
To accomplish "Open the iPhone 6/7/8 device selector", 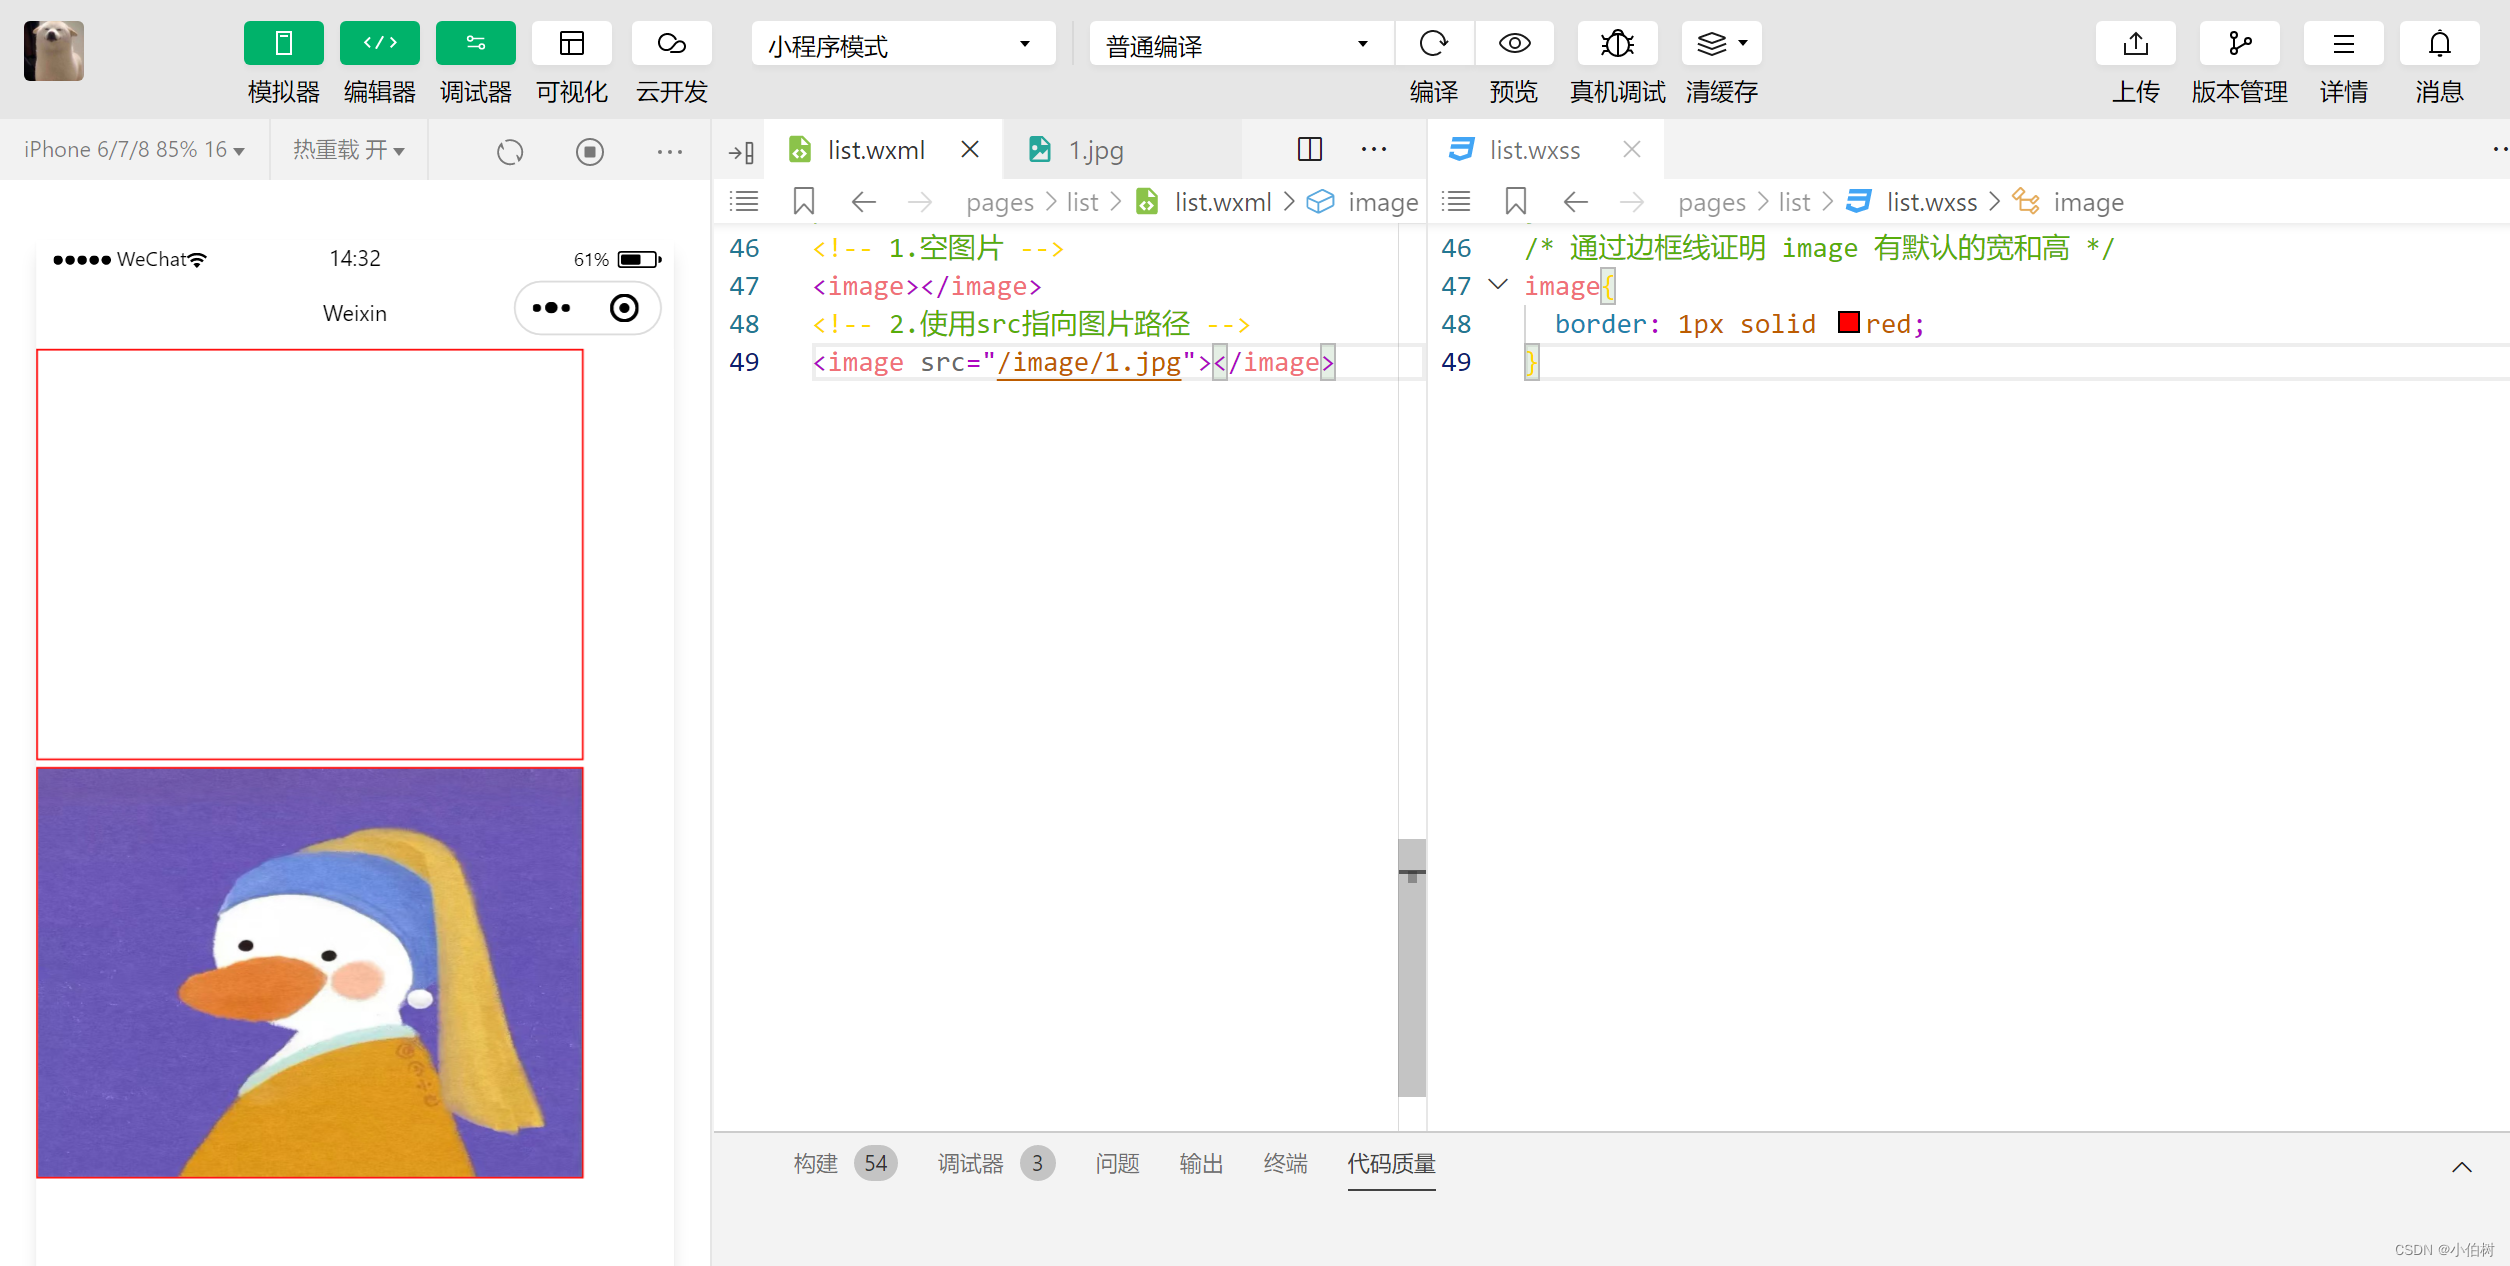I will pos(134,150).
